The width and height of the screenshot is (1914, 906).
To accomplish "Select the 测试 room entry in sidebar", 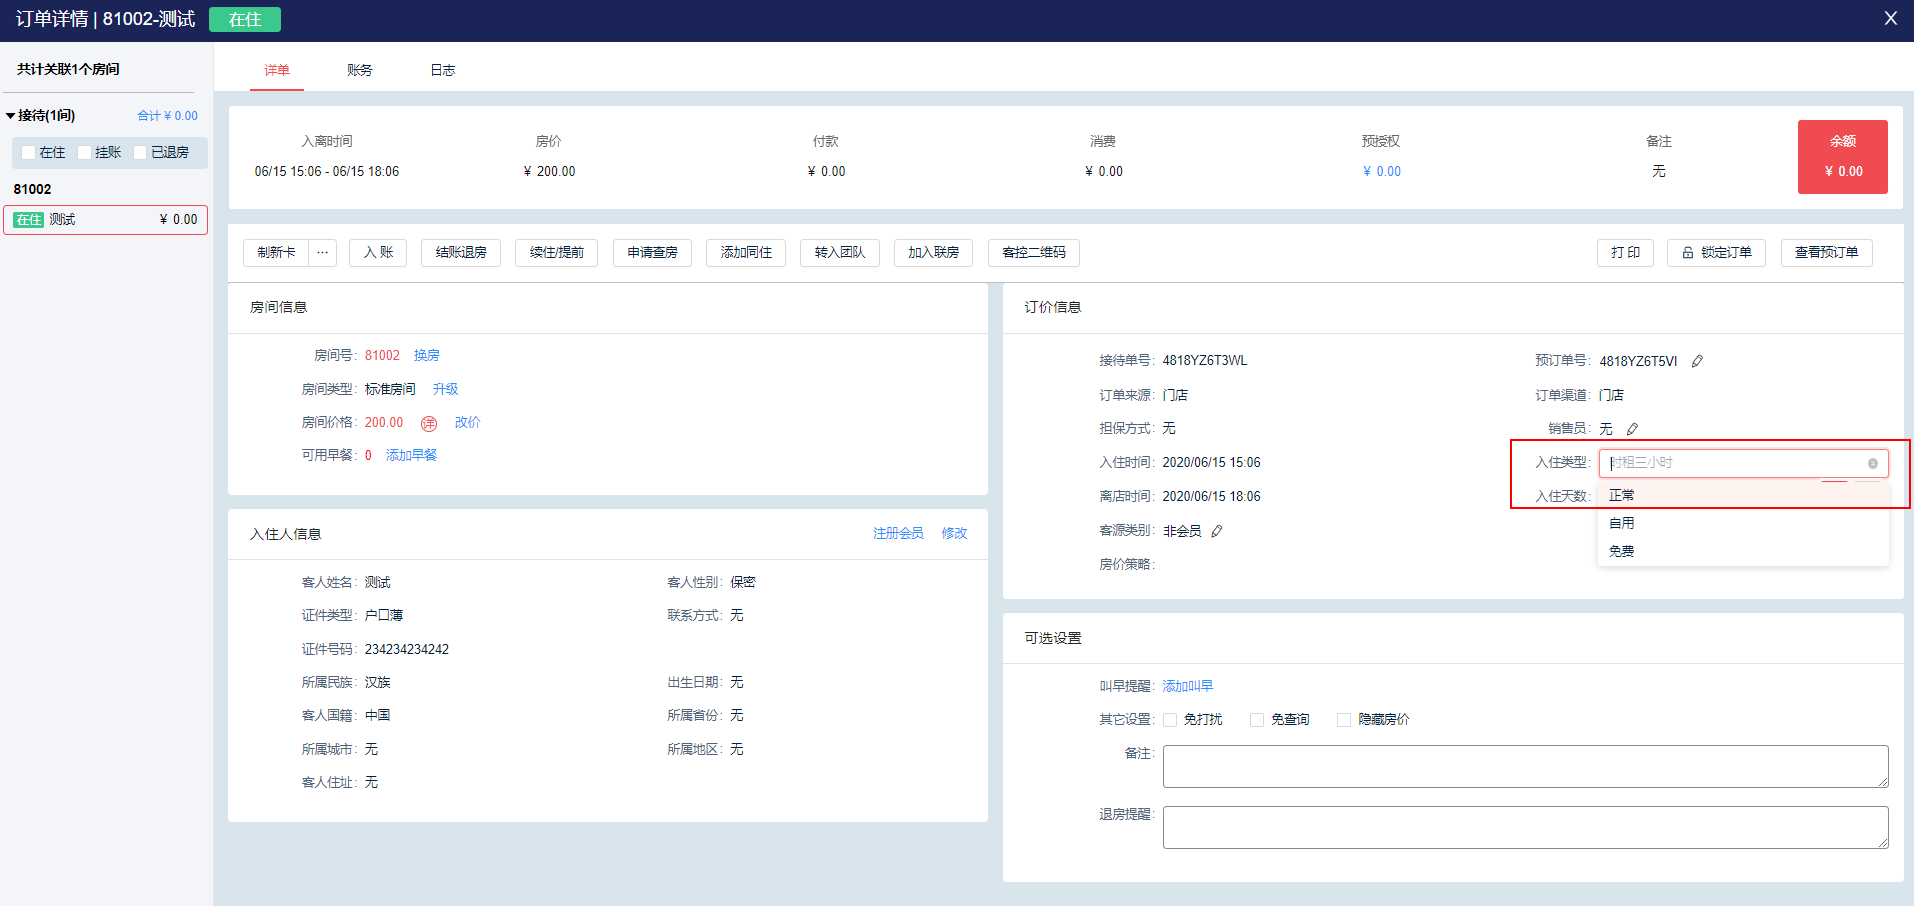I will pyautogui.click(x=105, y=220).
